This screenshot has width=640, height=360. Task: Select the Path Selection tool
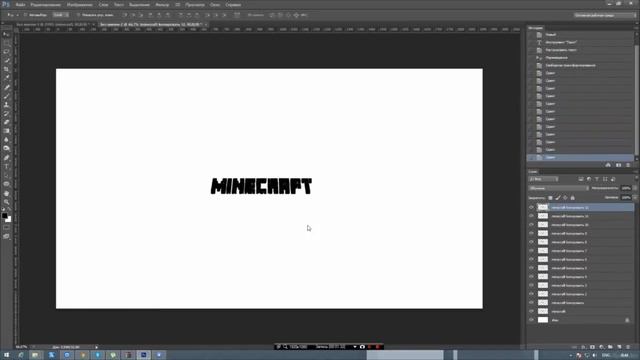pyautogui.click(x=6, y=176)
